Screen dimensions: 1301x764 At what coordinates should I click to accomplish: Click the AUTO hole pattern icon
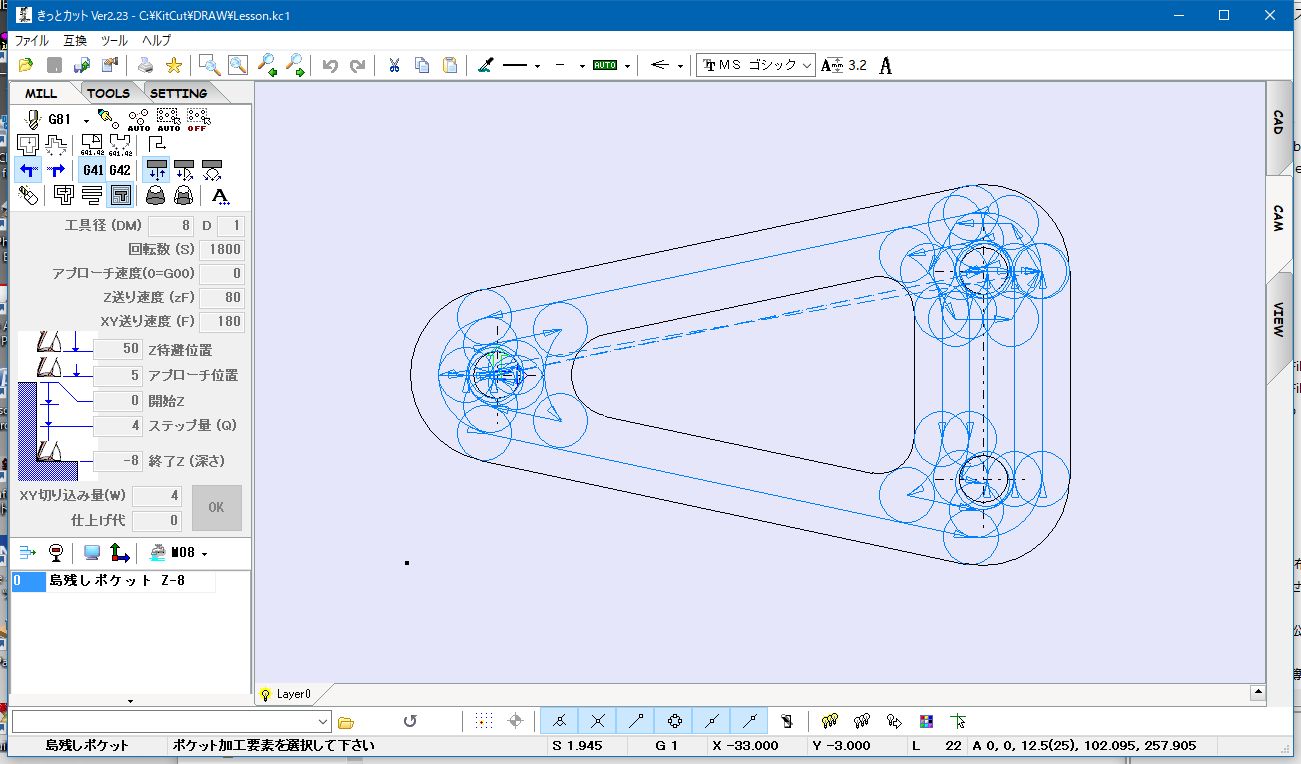pos(139,120)
